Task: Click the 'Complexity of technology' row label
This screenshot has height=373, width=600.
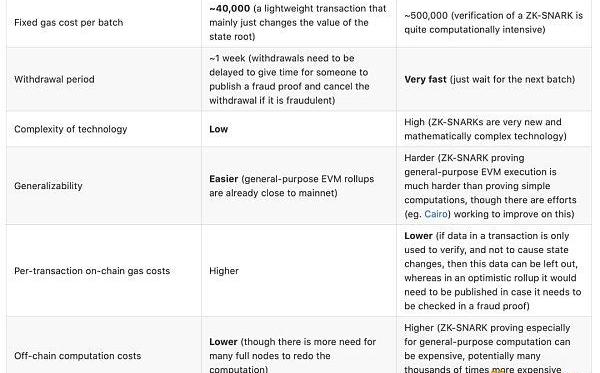Action: coord(71,129)
